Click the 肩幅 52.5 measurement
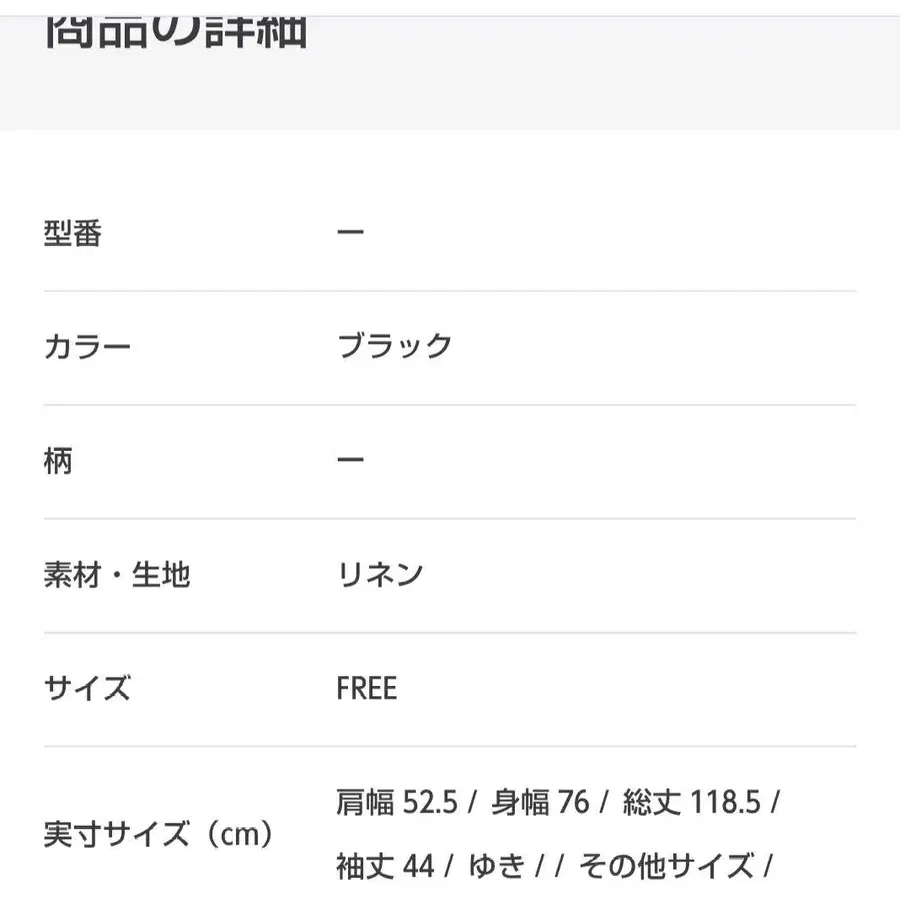This screenshot has width=900, height=900. pyautogui.click(x=397, y=802)
